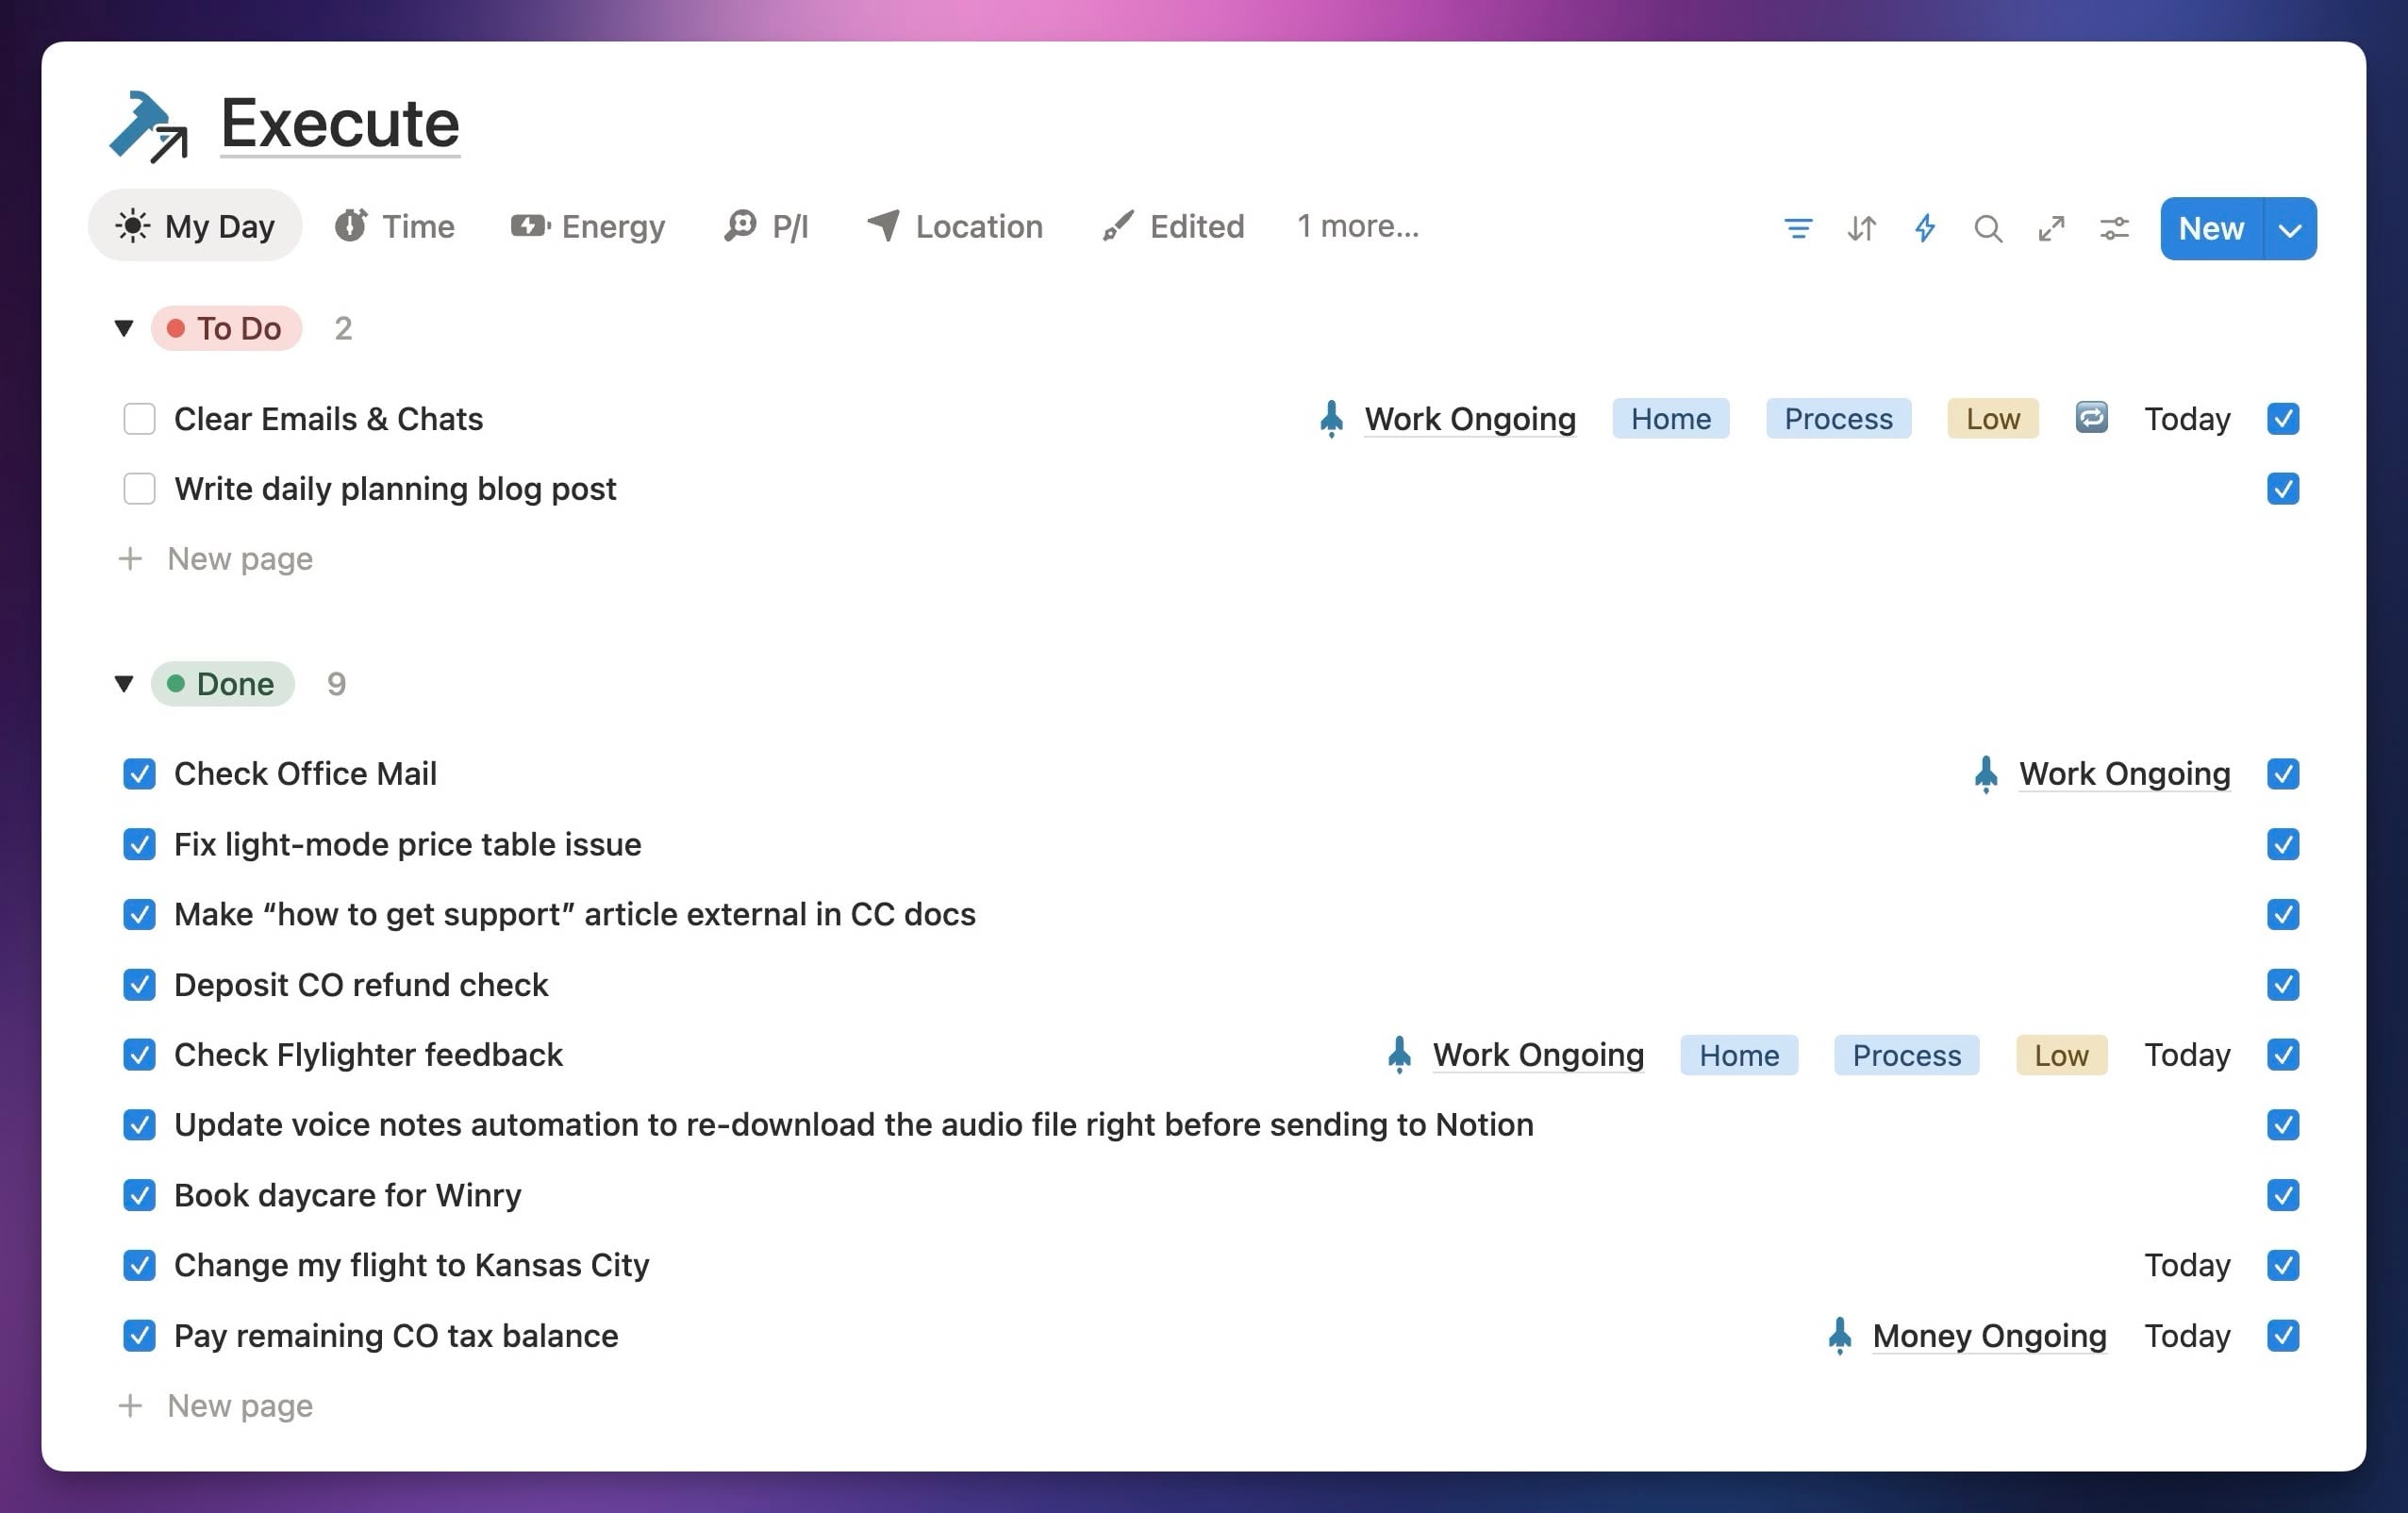
Task: Collapse the To Do group triangle
Action: (124, 328)
